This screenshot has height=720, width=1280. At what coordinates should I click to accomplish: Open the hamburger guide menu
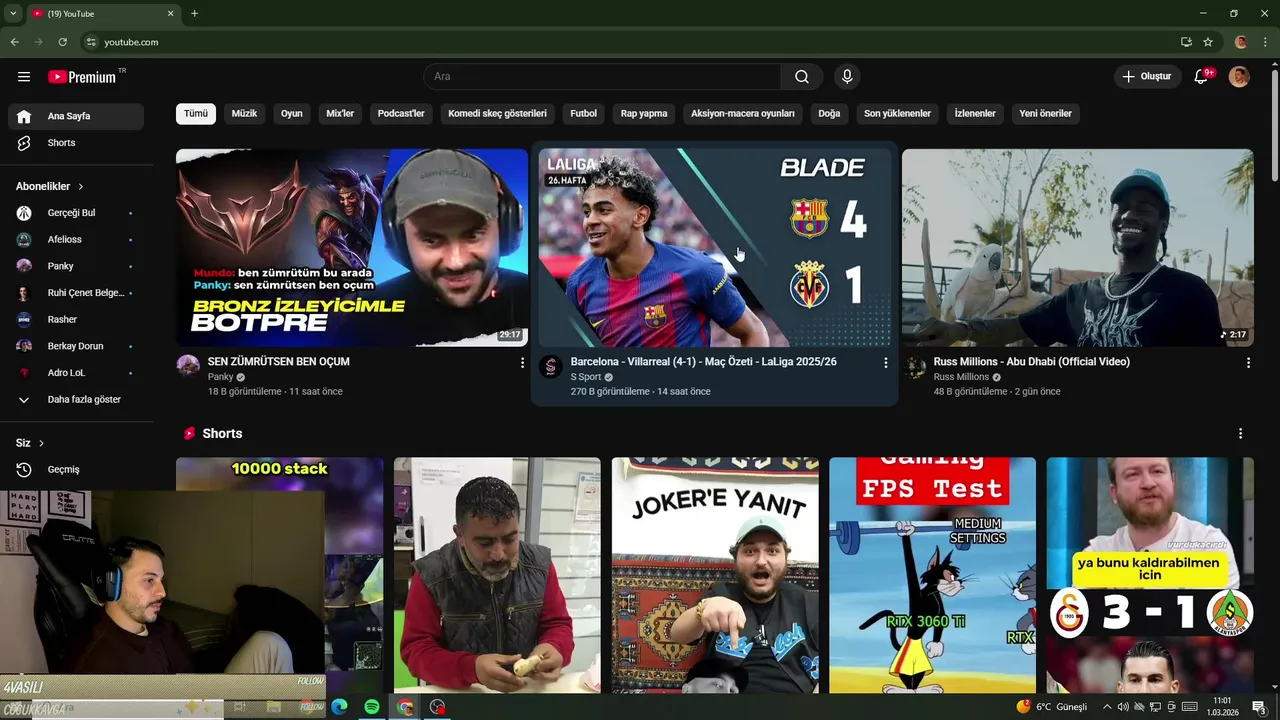(x=24, y=77)
